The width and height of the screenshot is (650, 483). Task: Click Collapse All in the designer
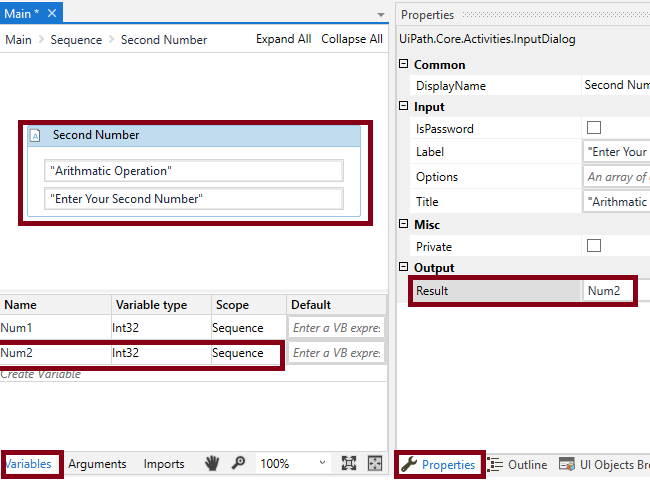click(x=352, y=39)
